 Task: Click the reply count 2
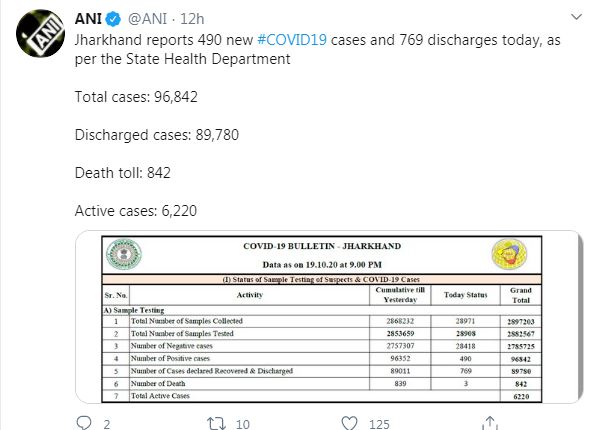pyautogui.click(x=107, y=424)
